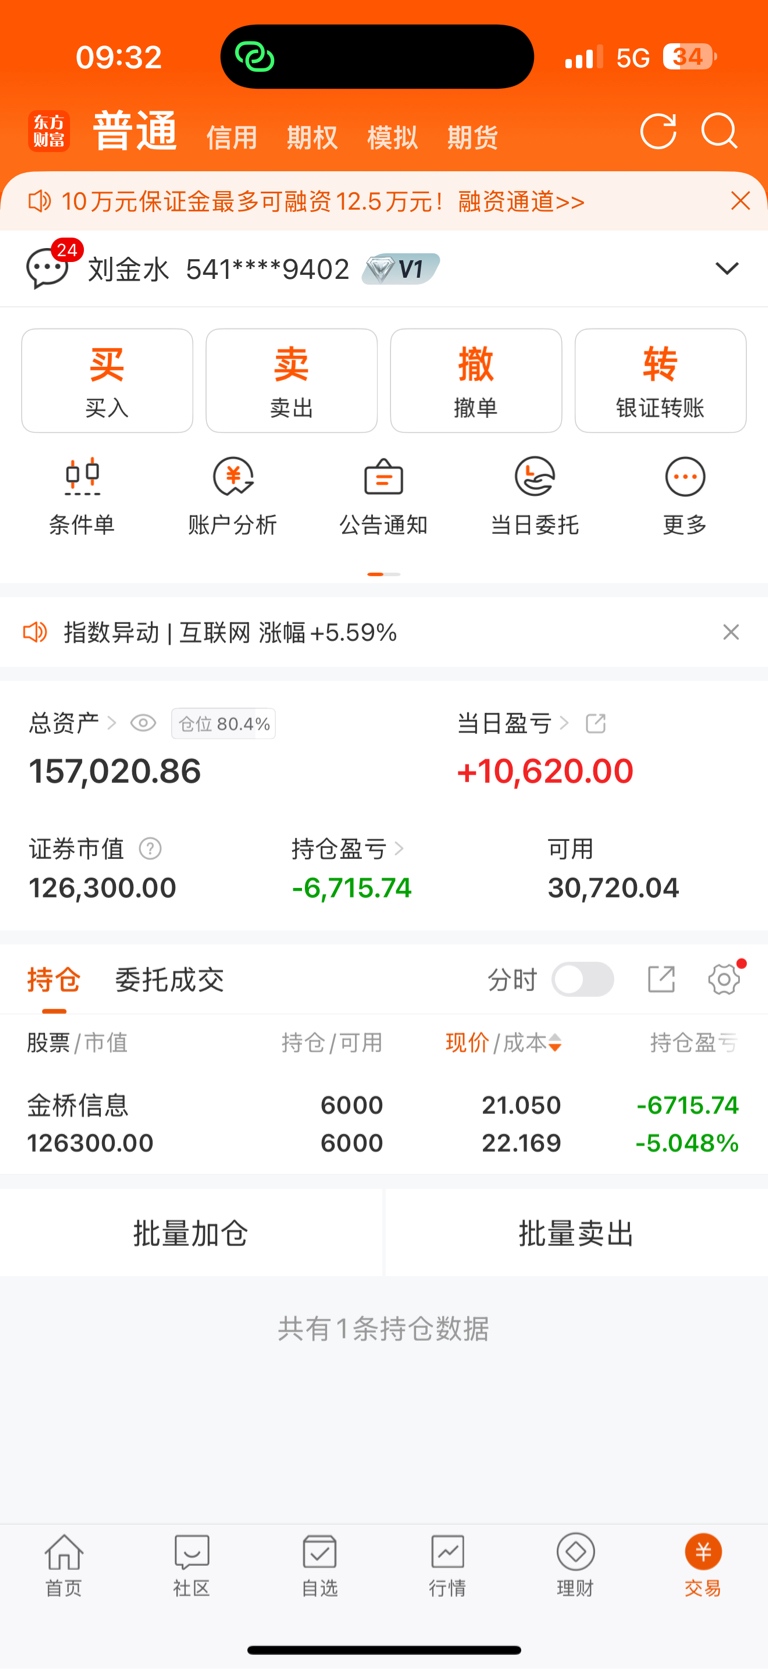768x1669 pixels.
Task: Tap 批量卖出 batch sell
Action: click(577, 1233)
